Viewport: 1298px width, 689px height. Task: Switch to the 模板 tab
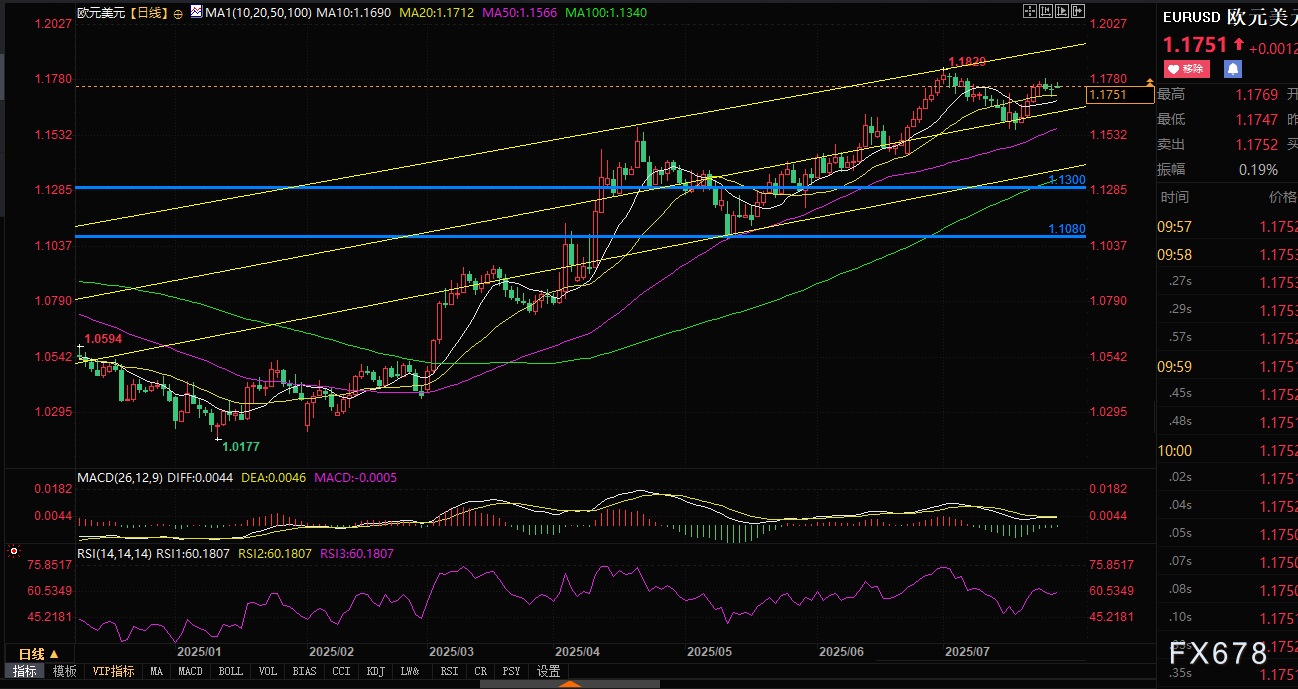[x=64, y=671]
